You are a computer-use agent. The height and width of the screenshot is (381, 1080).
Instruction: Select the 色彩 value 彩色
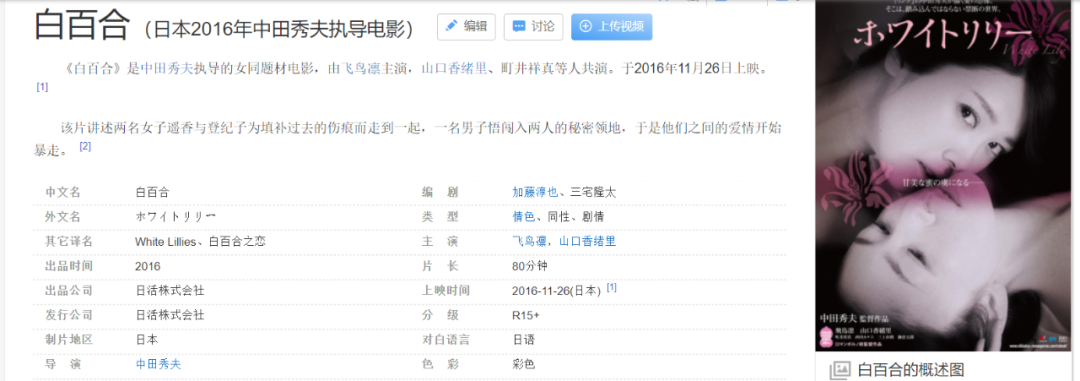pos(523,364)
